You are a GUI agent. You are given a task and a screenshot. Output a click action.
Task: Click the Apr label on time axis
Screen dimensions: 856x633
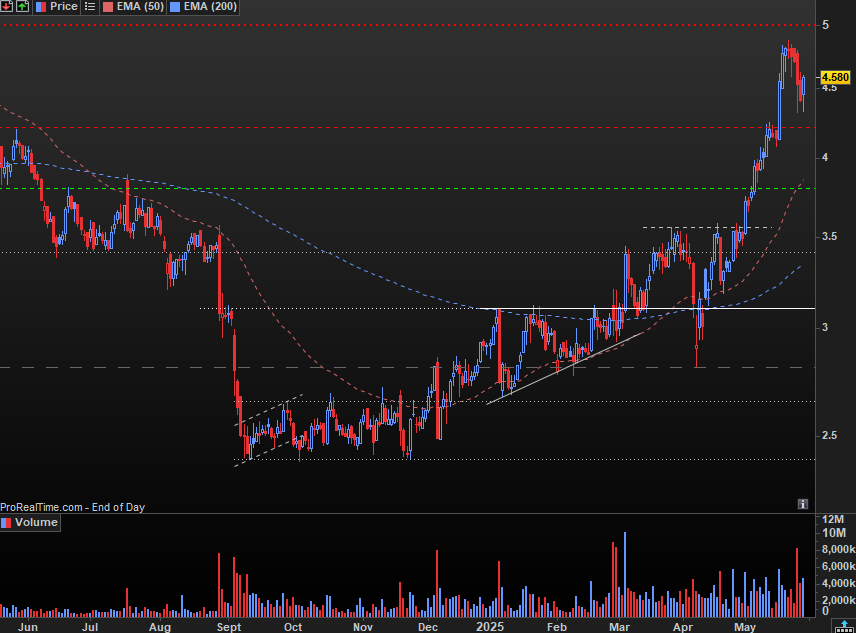point(682,627)
